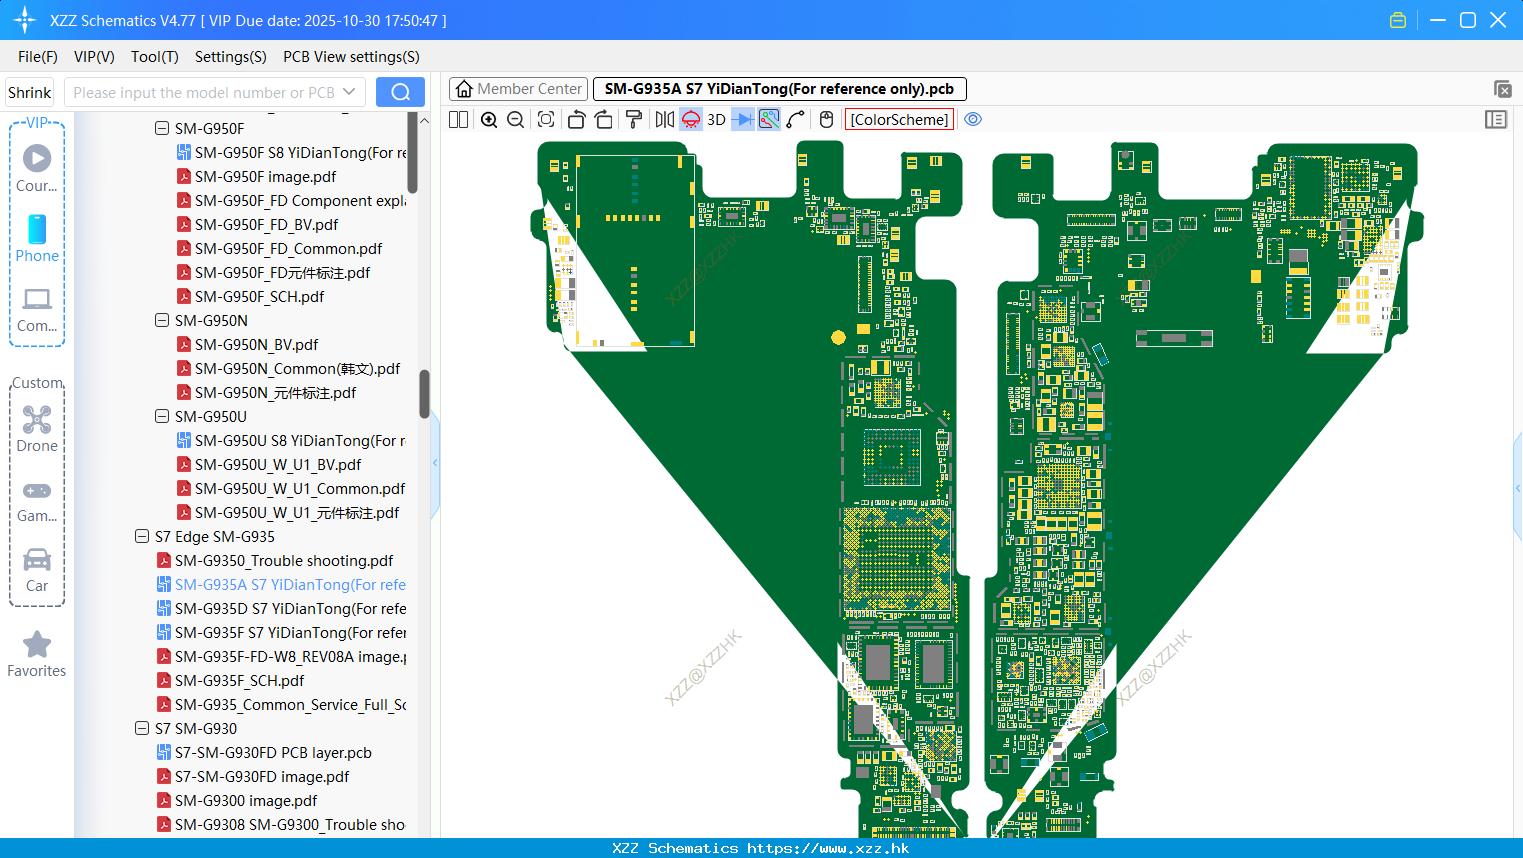Collapse the SM-G950U tree node
This screenshot has width=1523, height=858.
(162, 416)
